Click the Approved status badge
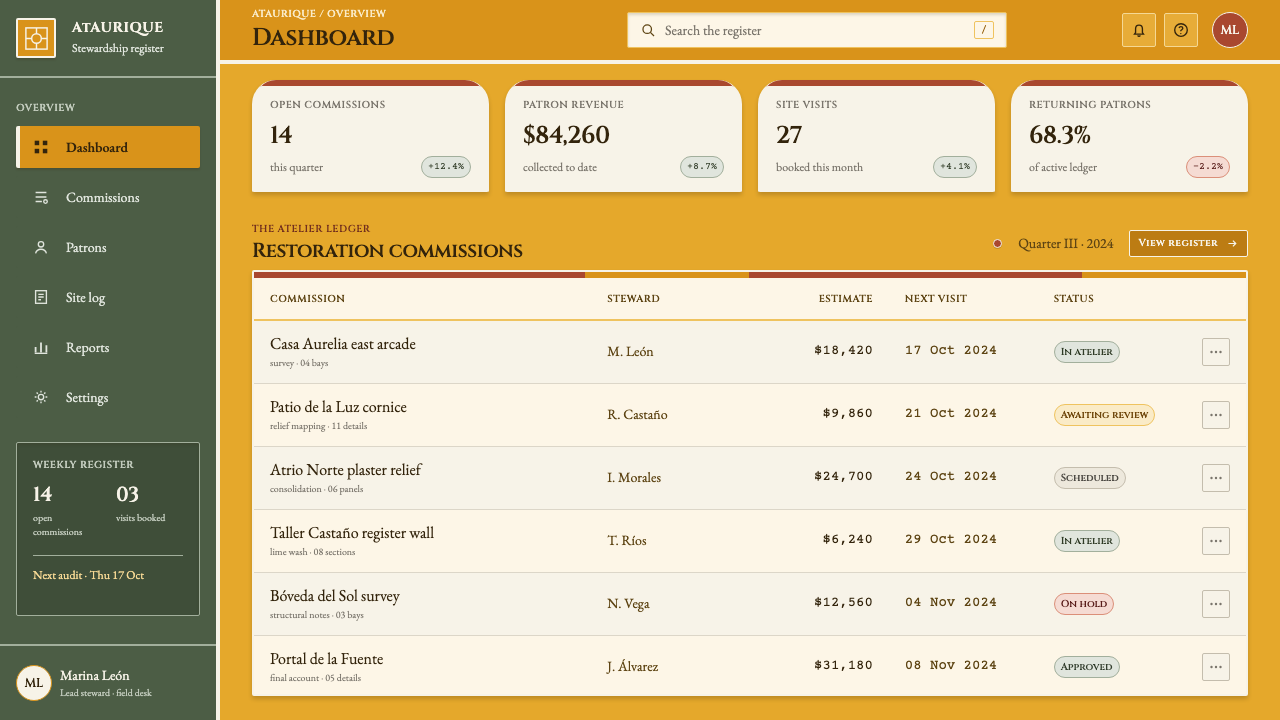Viewport: 1280px width, 720px height. tap(1087, 667)
